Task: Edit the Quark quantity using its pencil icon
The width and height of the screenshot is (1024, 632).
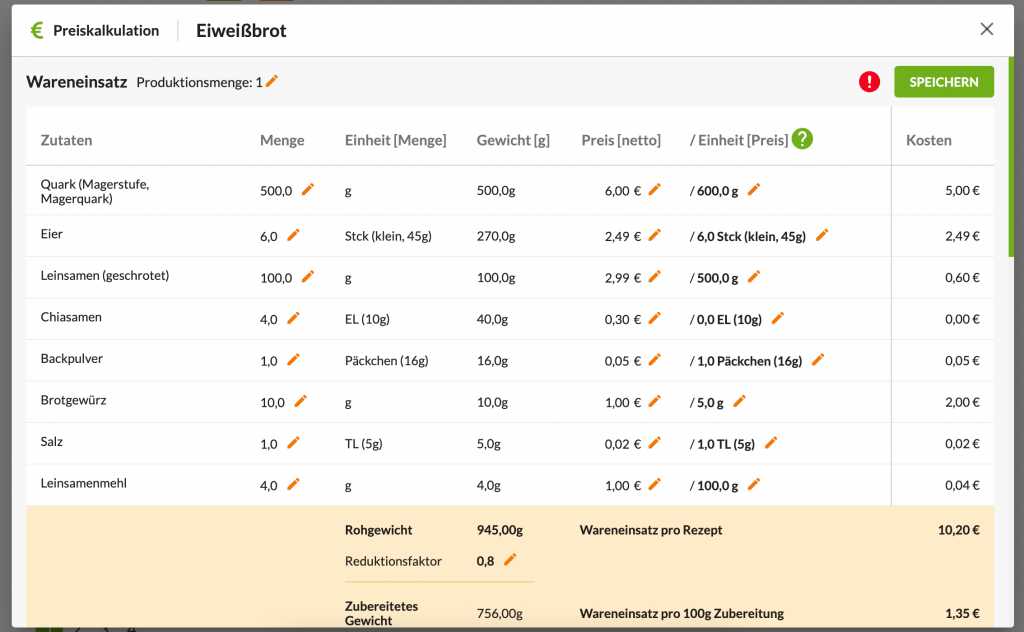Action: 309,188
